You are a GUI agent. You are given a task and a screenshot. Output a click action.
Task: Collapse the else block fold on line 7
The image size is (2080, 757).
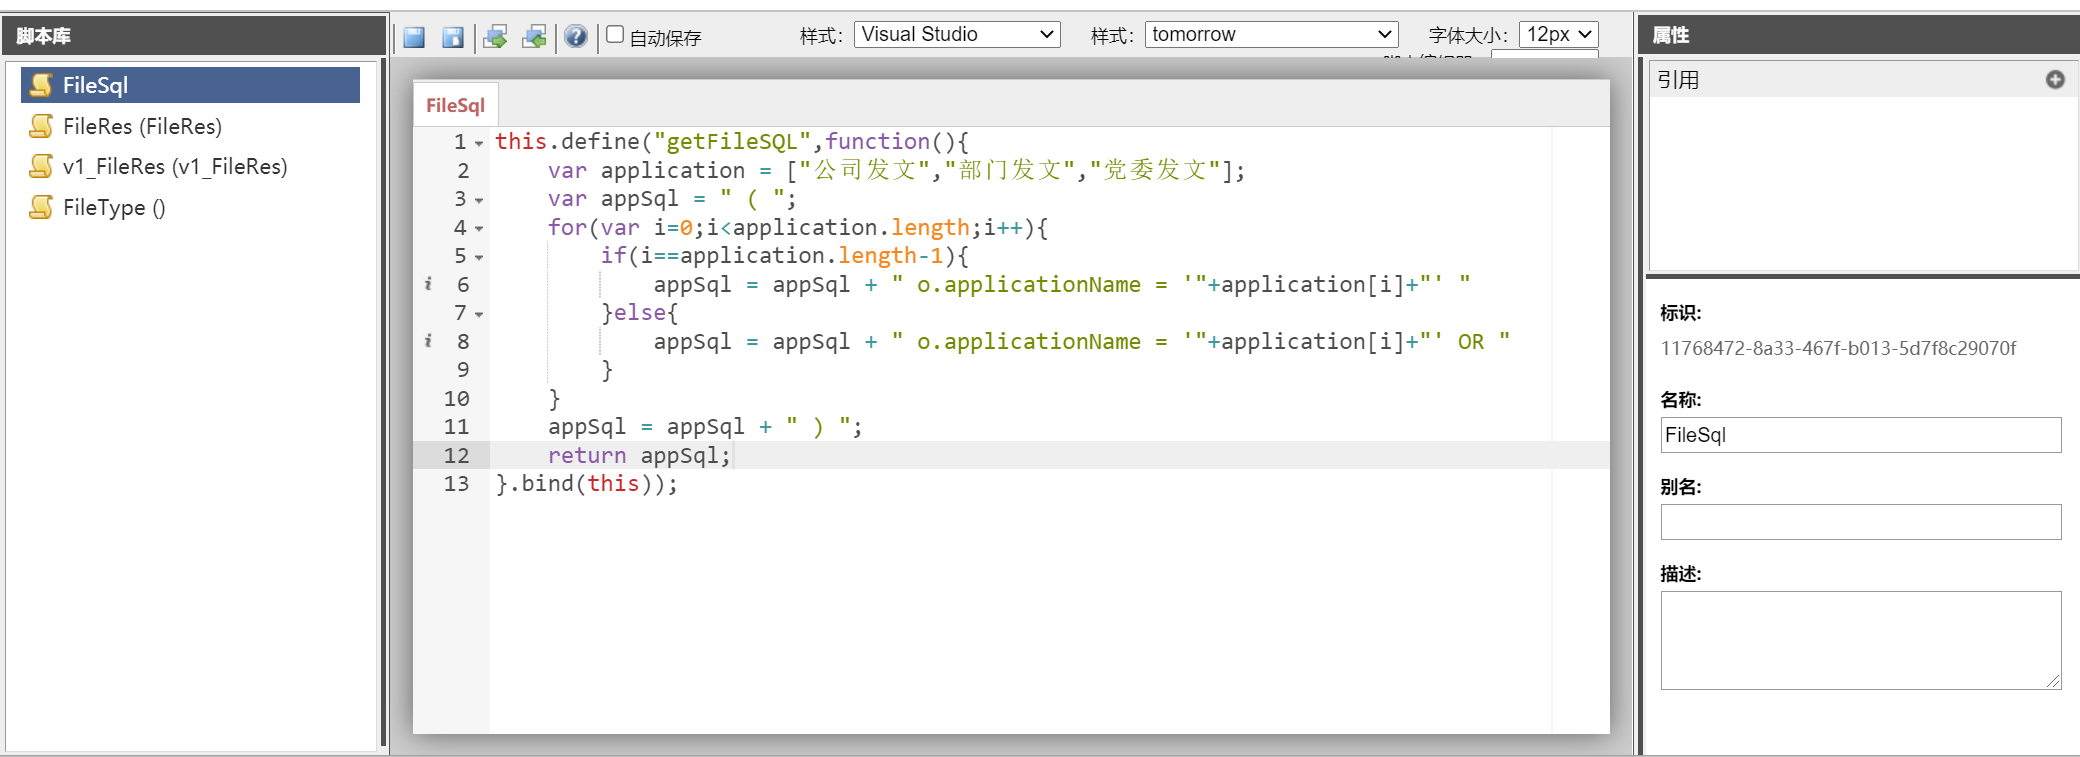pos(479,315)
